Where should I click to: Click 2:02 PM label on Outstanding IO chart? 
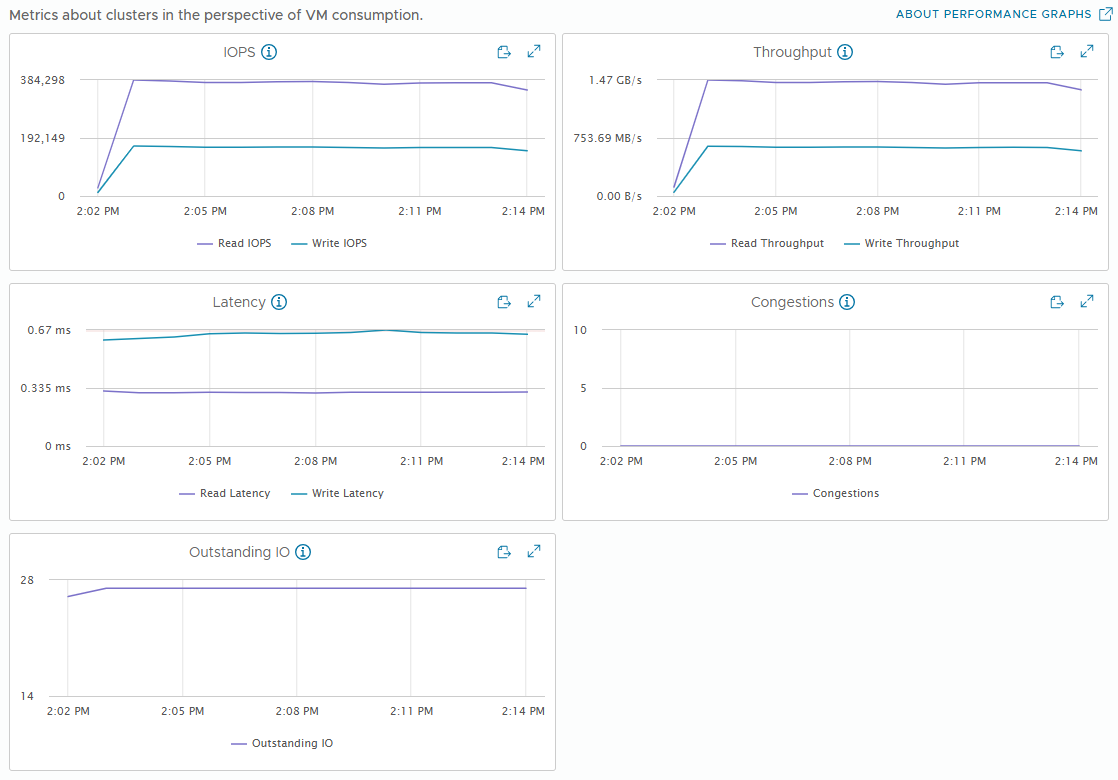pyautogui.click(x=68, y=711)
